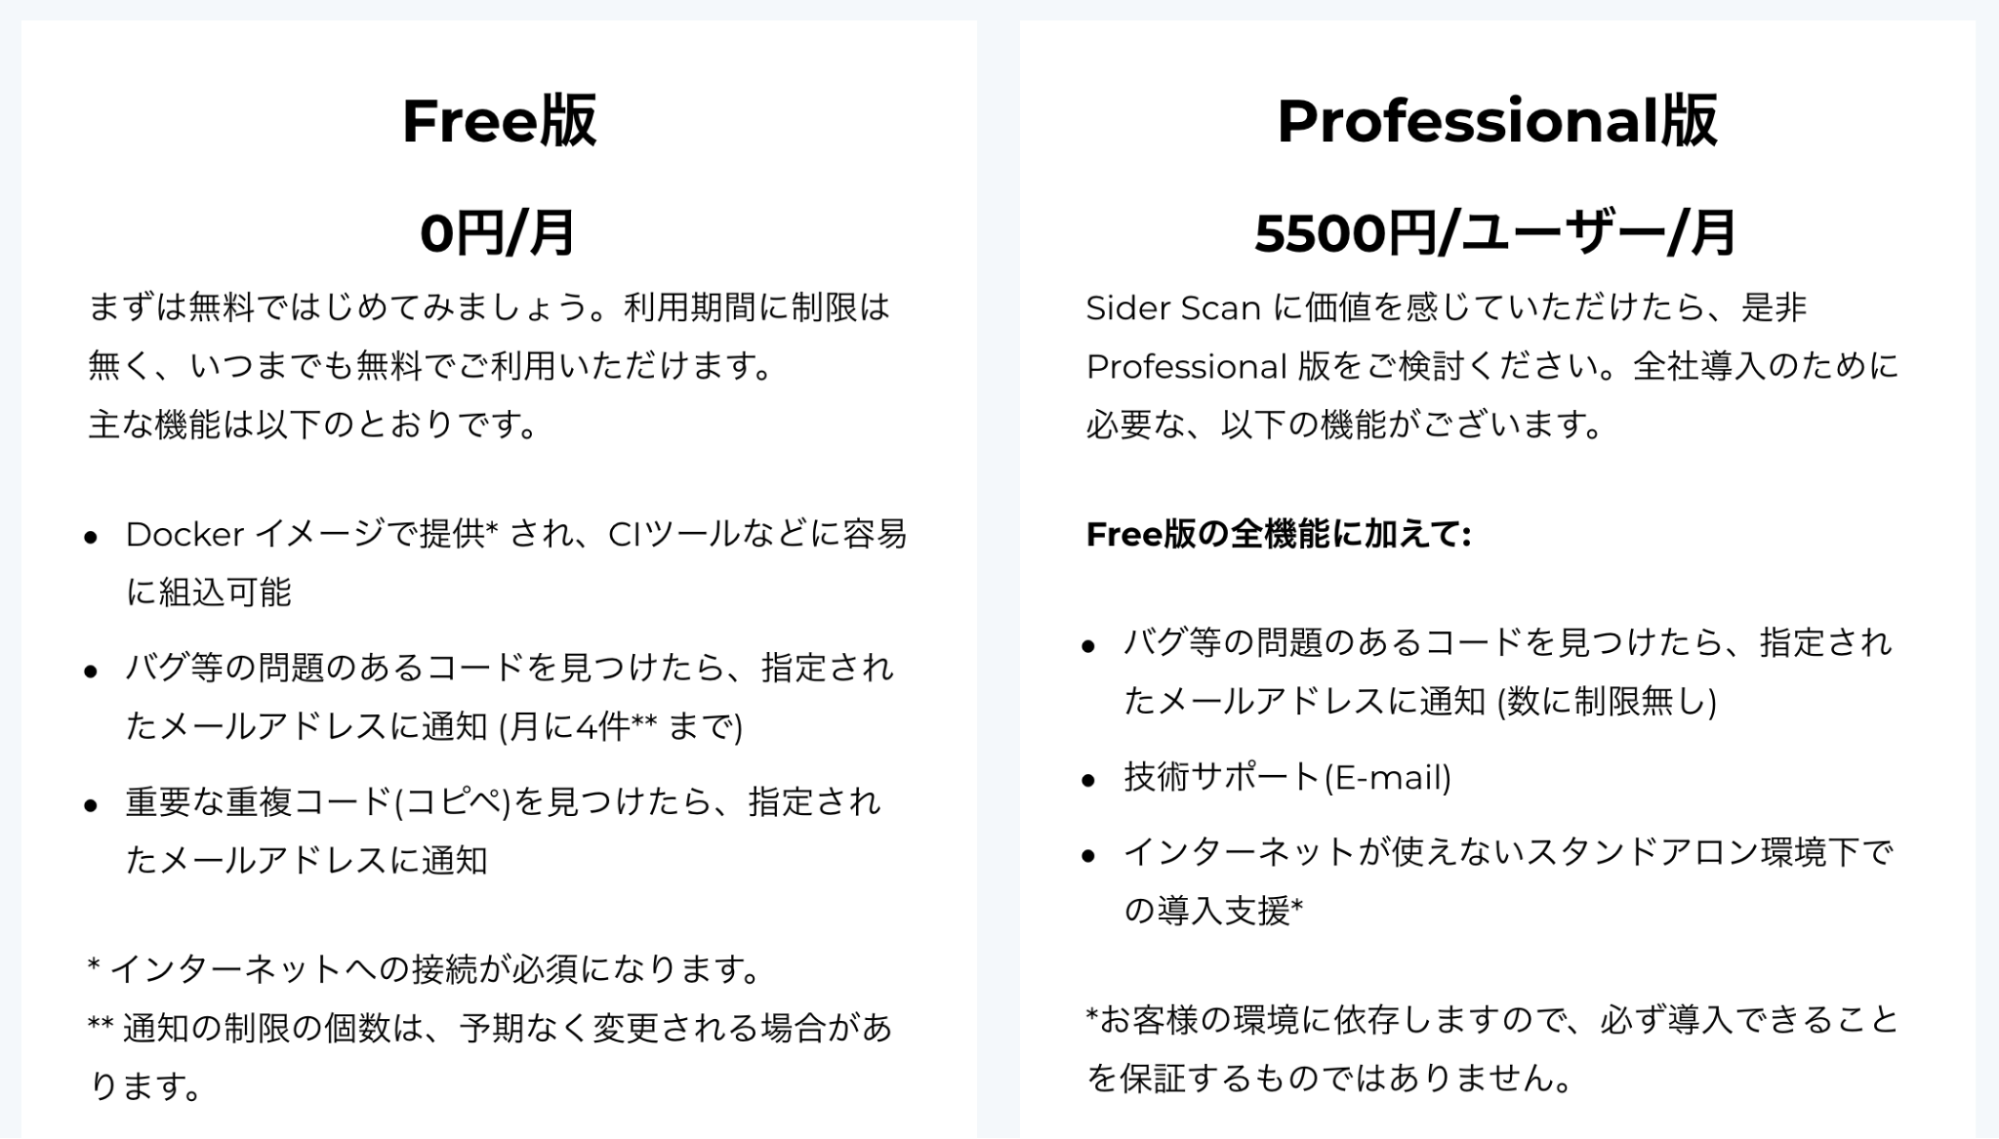
Task: Click the bullet dot beside Docker イメージ
Action: point(92,538)
